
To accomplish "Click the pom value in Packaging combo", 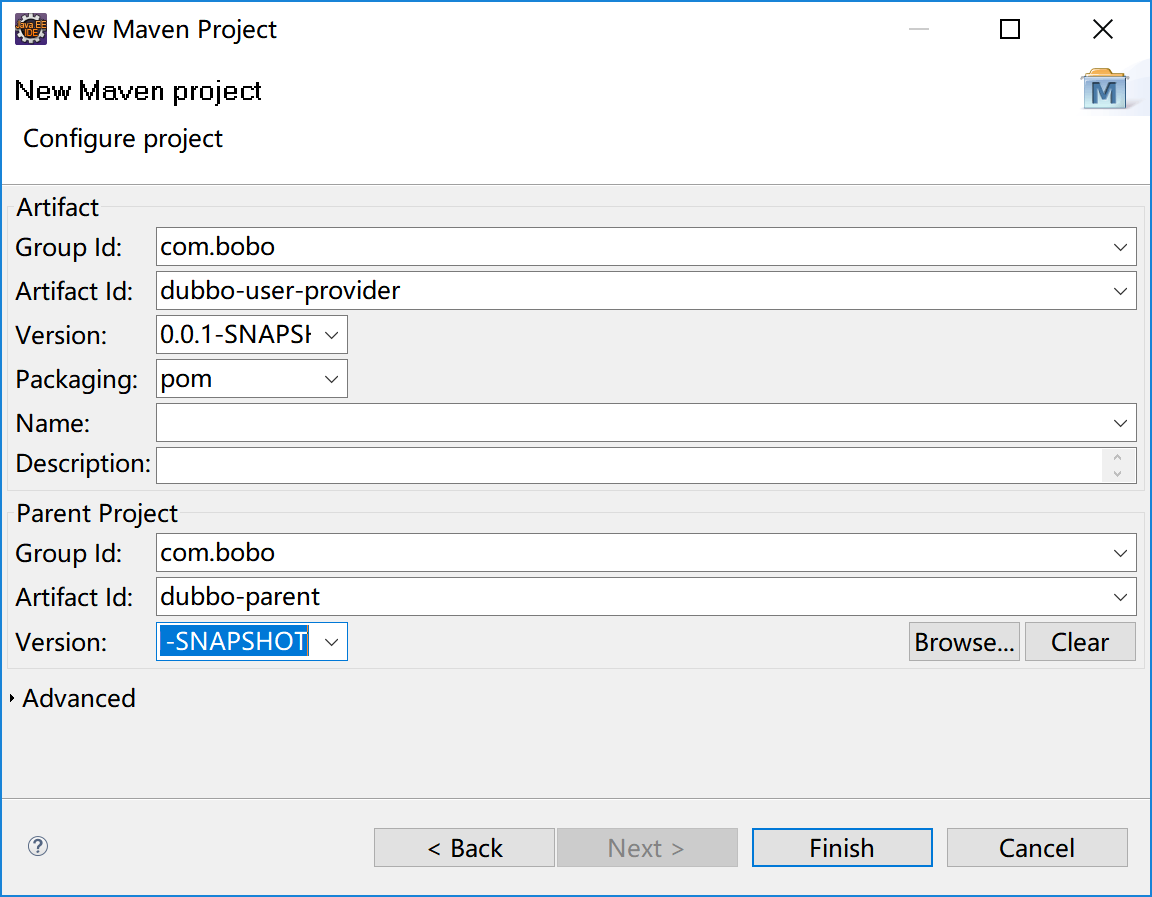I will [187, 380].
